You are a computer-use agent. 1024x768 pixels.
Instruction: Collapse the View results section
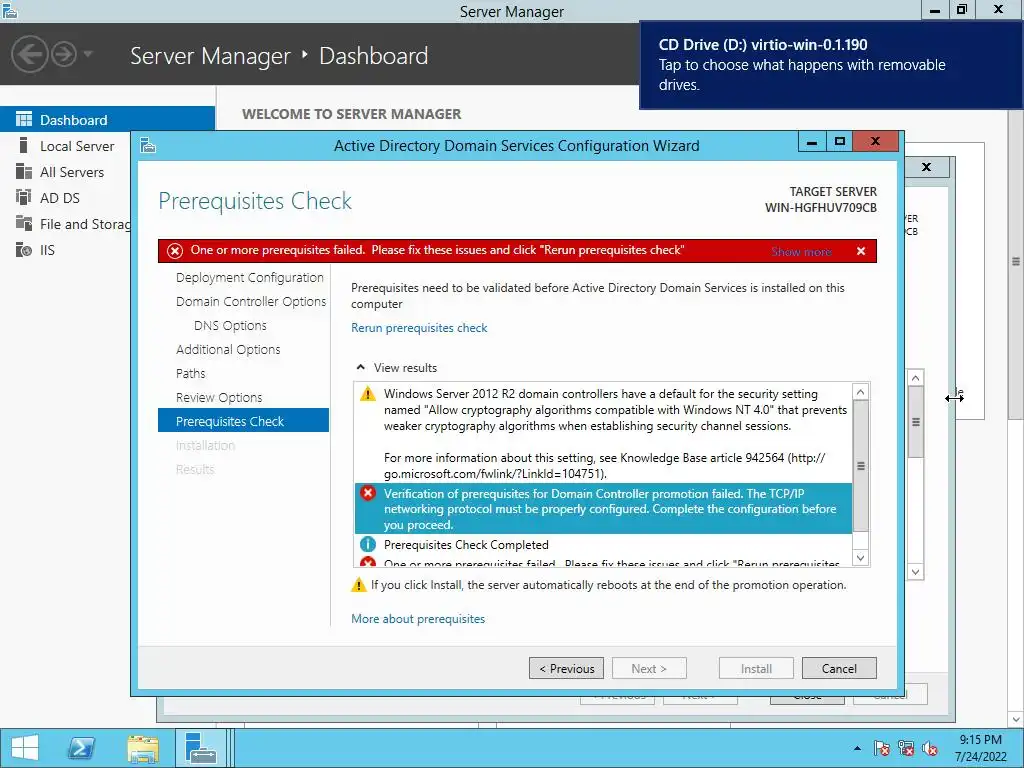(x=360, y=367)
